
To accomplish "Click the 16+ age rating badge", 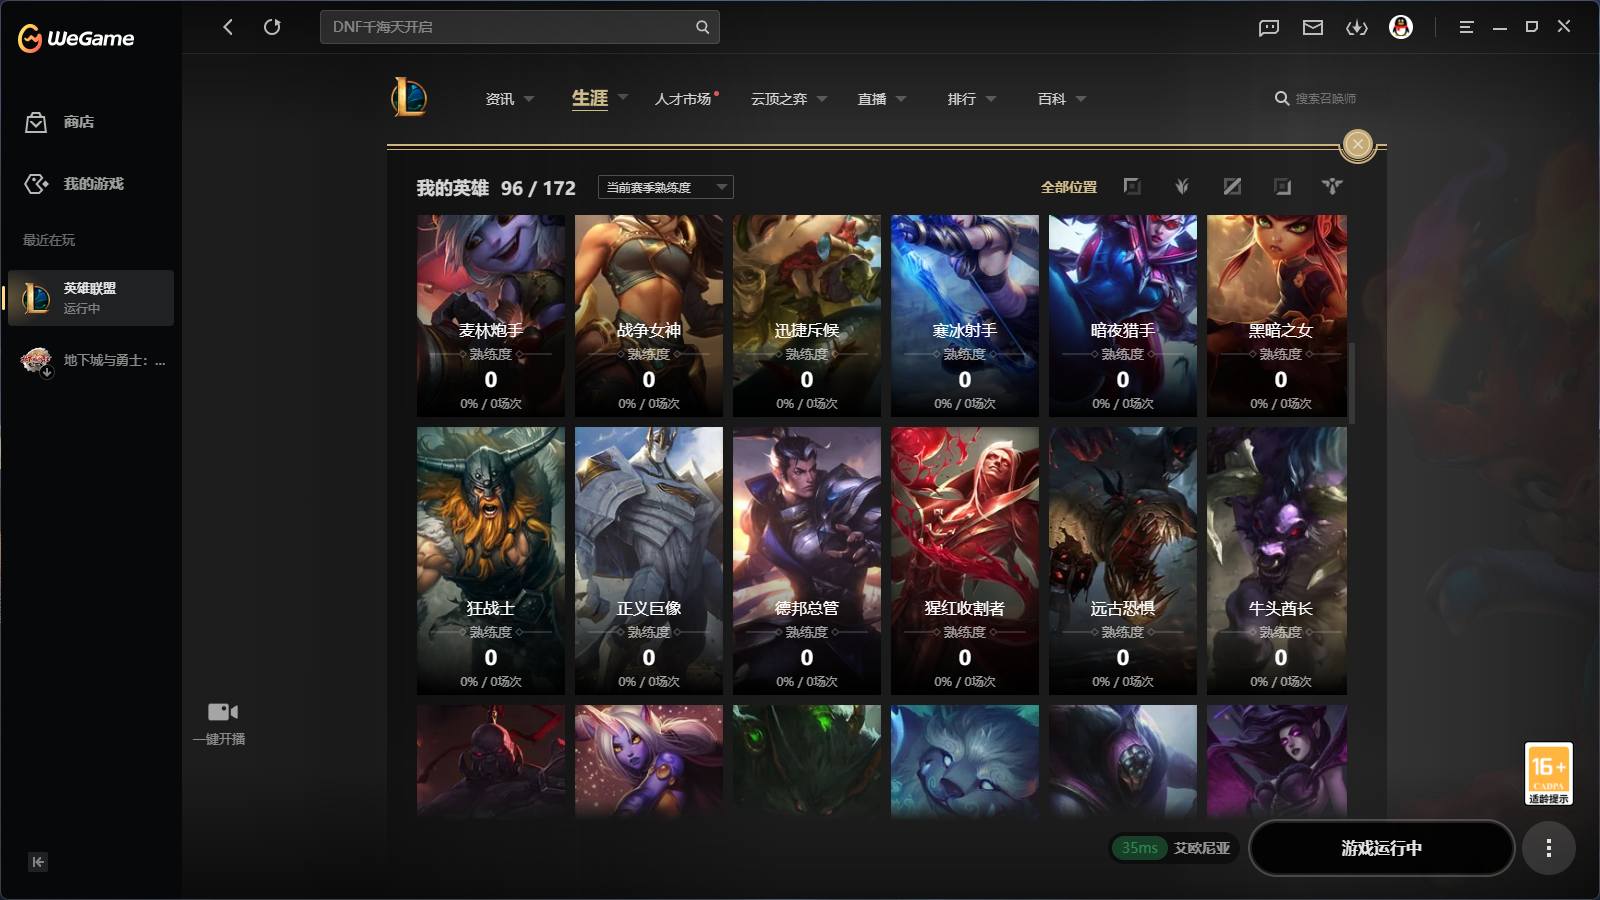I will pos(1548,773).
